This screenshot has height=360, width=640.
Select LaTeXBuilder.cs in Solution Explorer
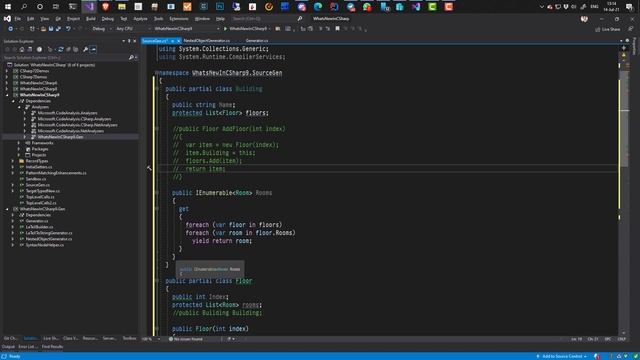pos(40,227)
